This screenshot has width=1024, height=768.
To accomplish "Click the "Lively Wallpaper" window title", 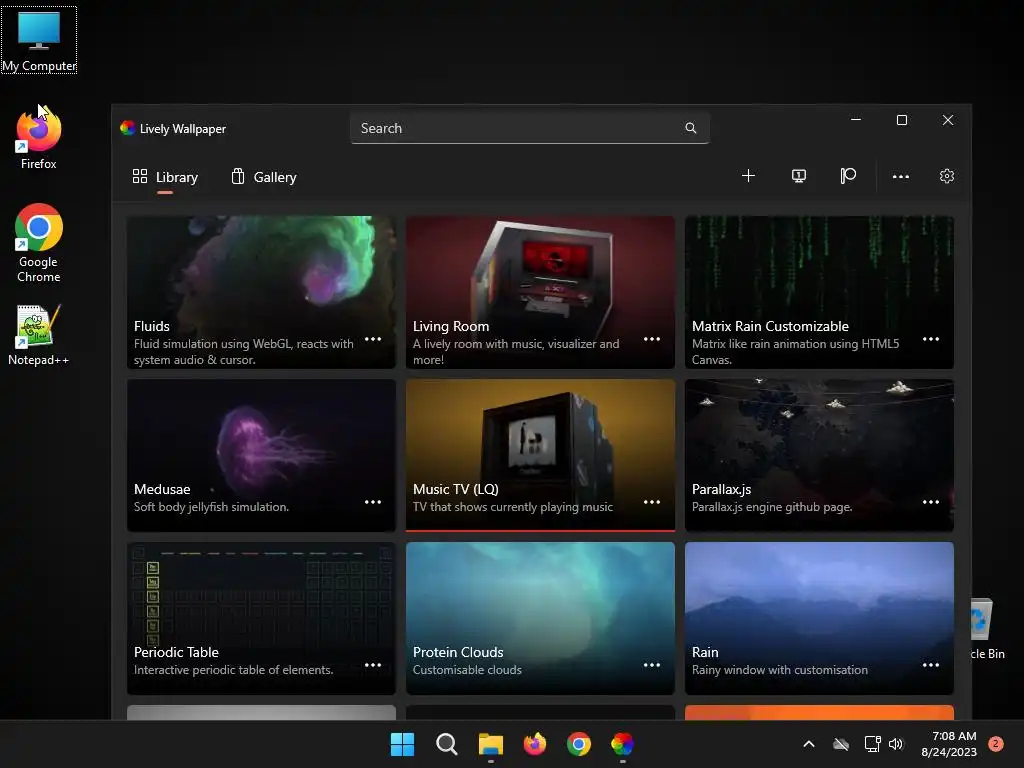I will 183,129.
